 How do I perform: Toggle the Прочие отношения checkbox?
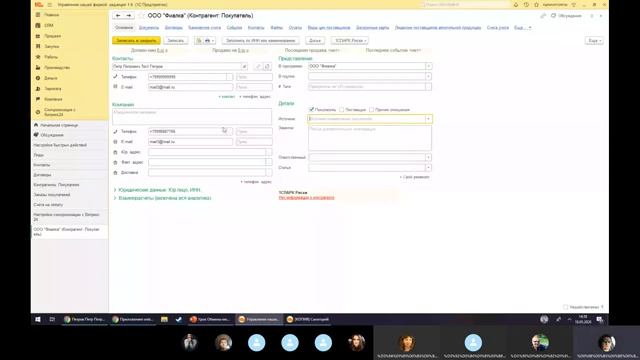371,109
